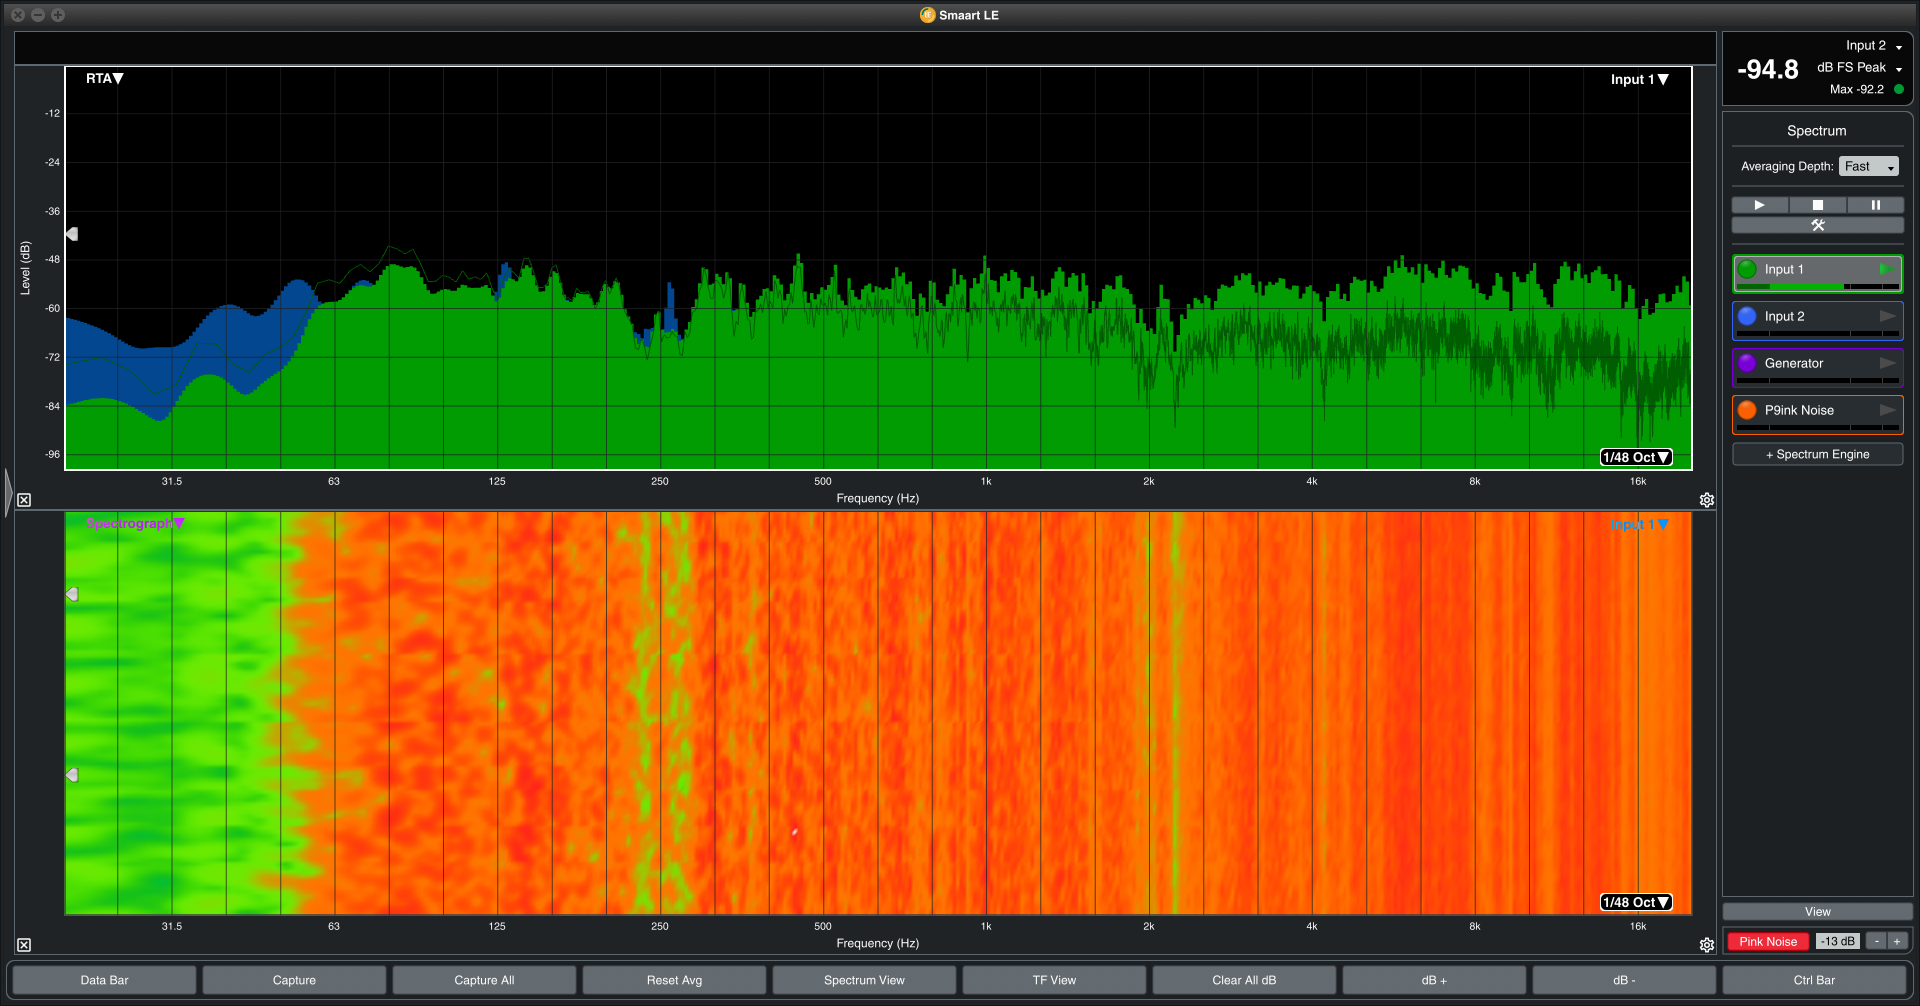Open the Input 1 selector on RTA plot
This screenshot has width=1920, height=1006.
click(x=1639, y=79)
